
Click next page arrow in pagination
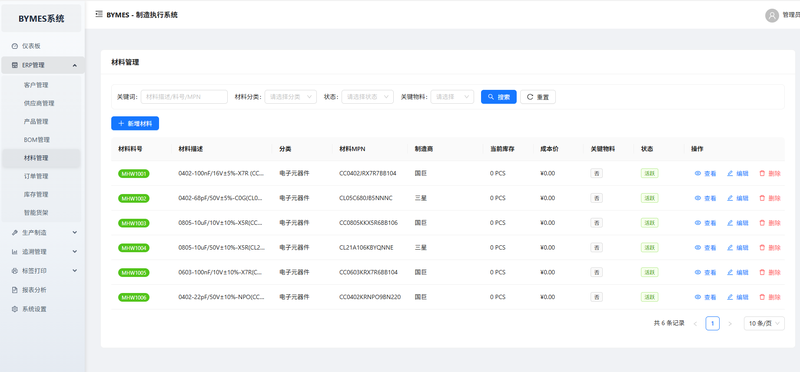(x=730, y=324)
